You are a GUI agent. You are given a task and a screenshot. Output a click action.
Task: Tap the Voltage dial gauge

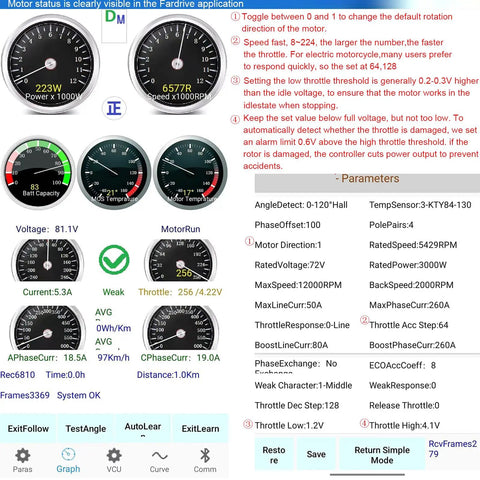coord(47,260)
